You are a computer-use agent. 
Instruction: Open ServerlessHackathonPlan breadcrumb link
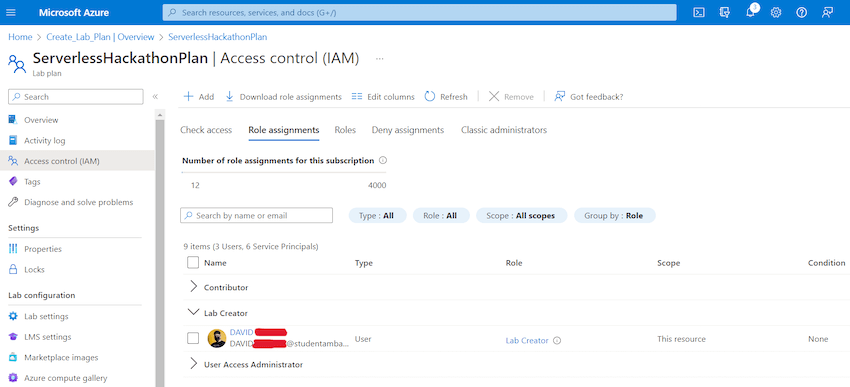[217, 37]
